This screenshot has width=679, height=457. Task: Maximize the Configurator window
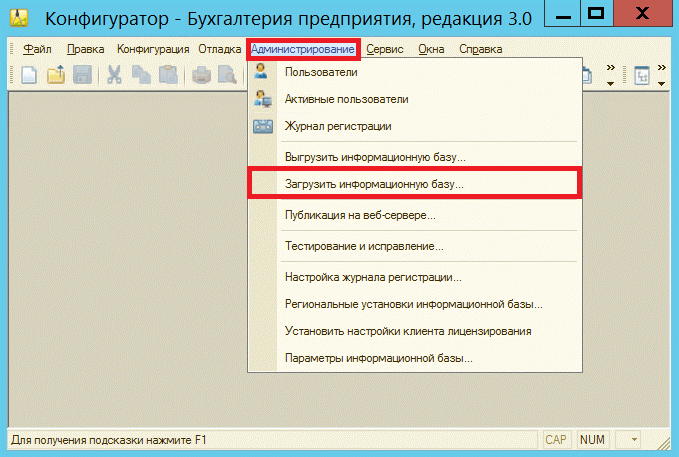coord(596,14)
